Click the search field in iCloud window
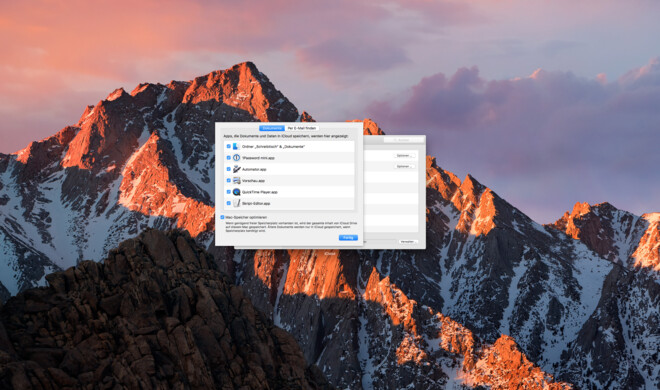The width and height of the screenshot is (660, 390). (x=403, y=140)
